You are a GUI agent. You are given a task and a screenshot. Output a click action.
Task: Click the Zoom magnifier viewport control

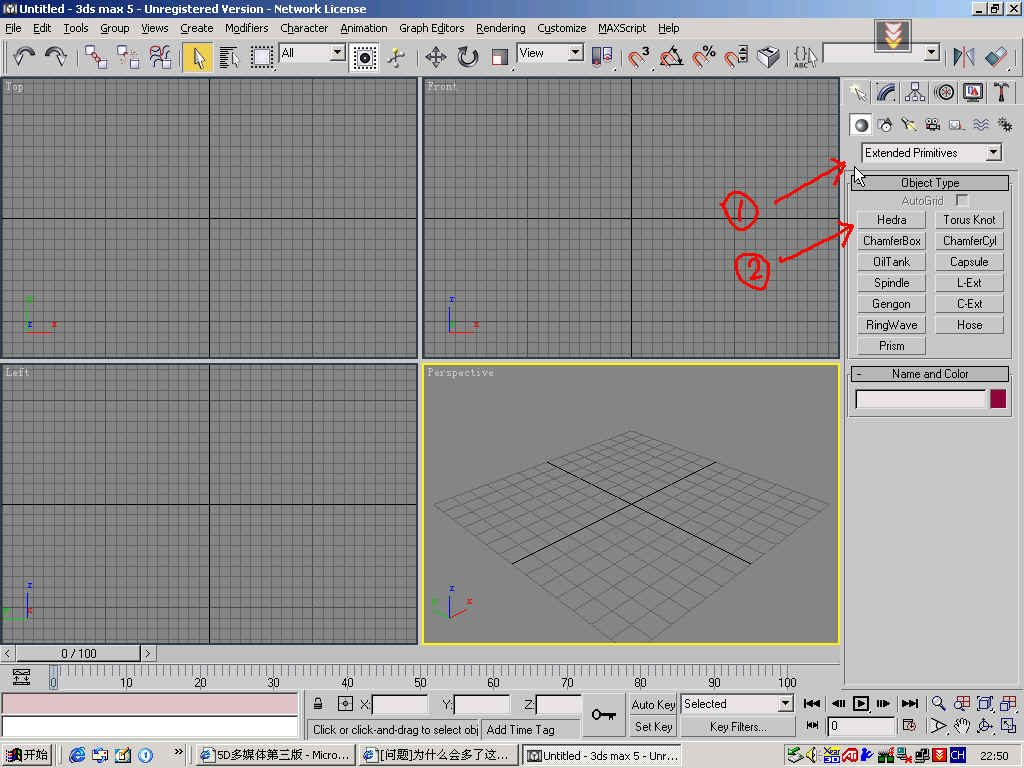click(x=938, y=703)
